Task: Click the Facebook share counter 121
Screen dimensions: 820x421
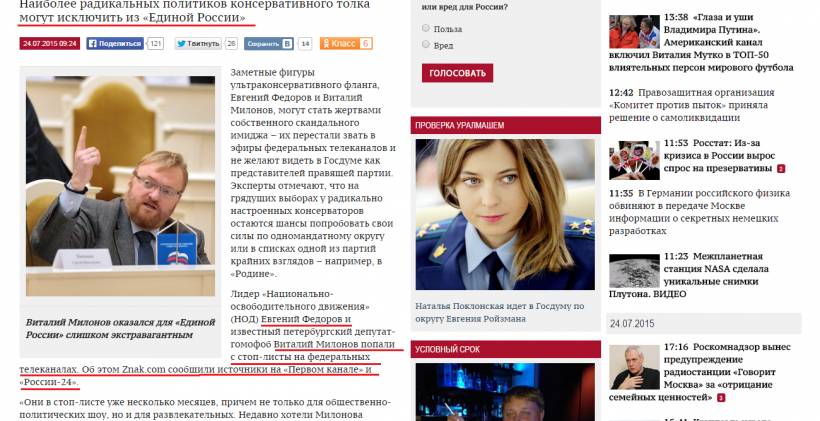Action: (x=155, y=43)
